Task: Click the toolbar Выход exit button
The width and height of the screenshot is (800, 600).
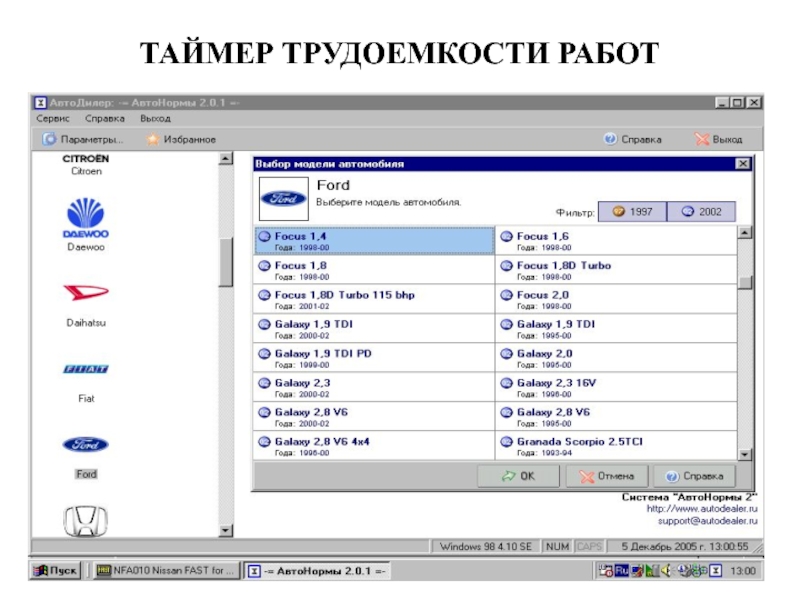Action: coord(719,139)
